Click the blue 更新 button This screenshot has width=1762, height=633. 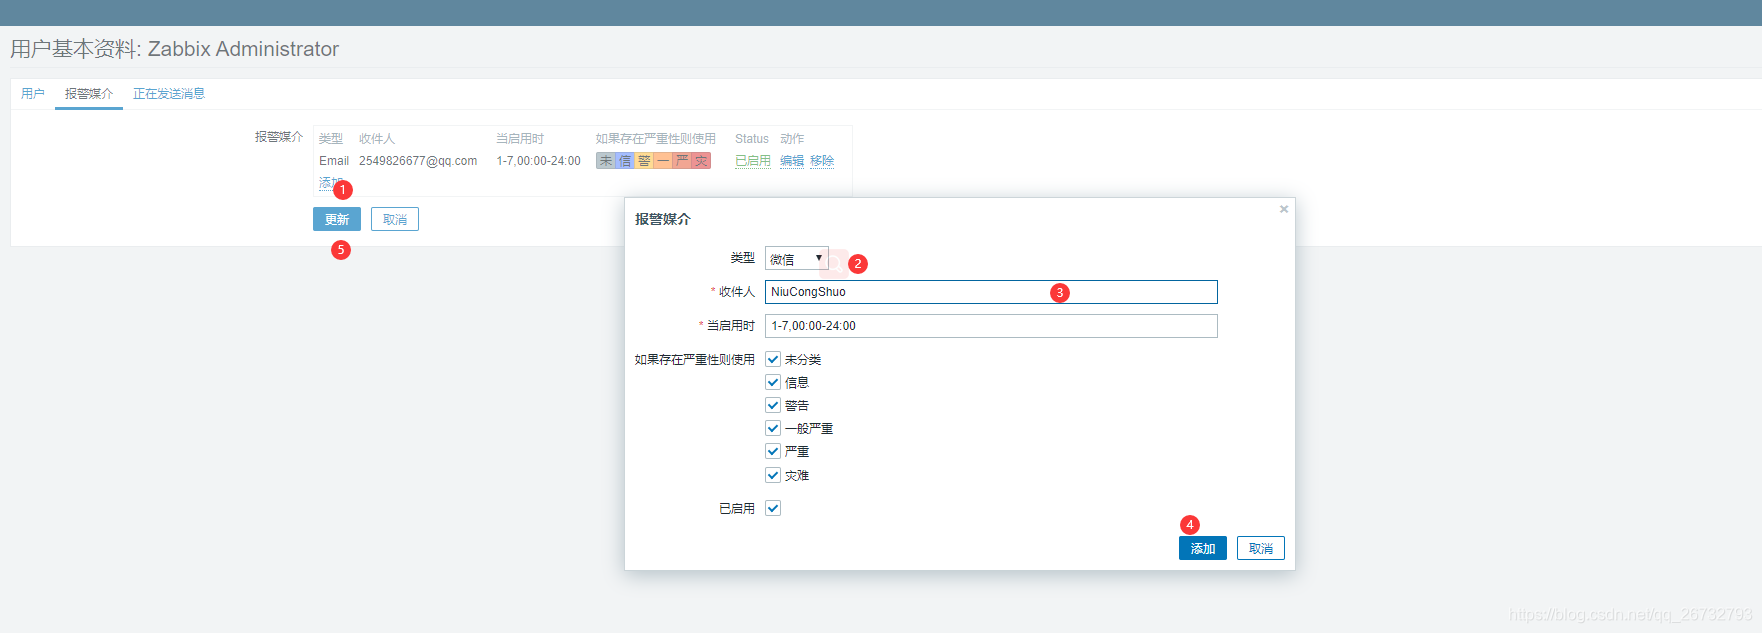[x=337, y=219]
